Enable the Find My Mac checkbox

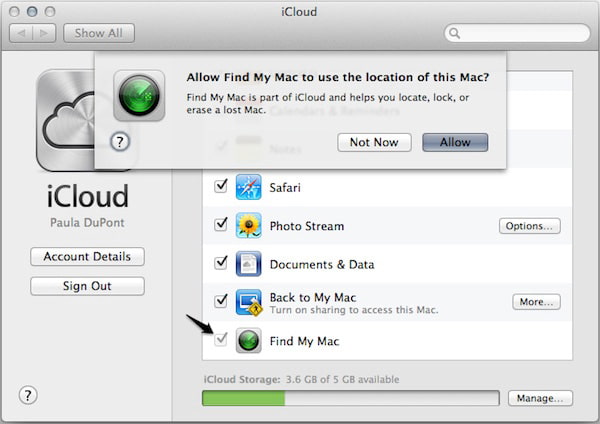[221, 340]
